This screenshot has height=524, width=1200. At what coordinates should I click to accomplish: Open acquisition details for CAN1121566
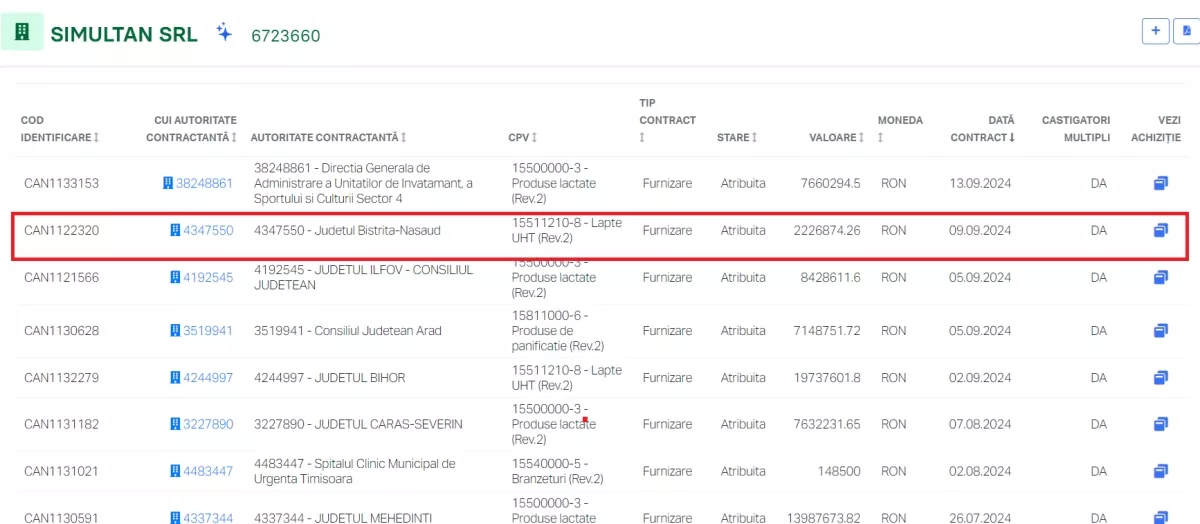click(1160, 277)
